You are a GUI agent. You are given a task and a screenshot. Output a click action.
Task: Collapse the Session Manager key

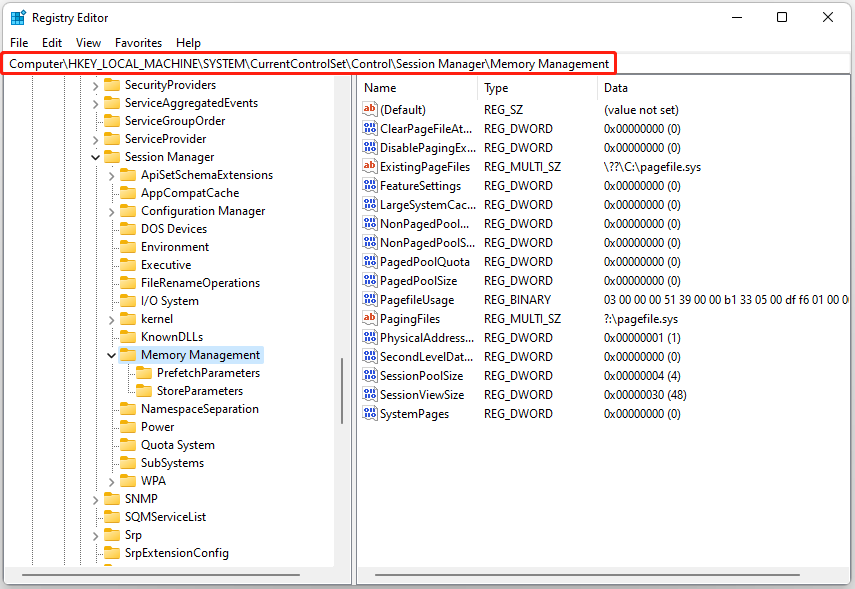95,157
